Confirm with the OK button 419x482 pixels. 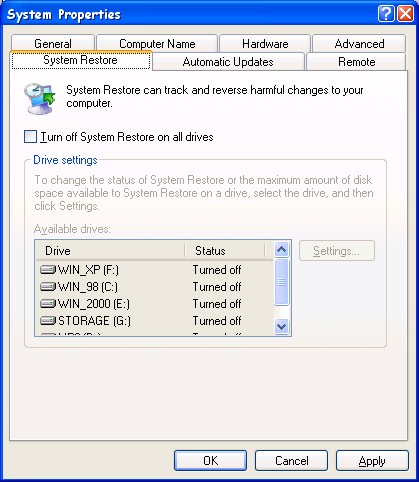coord(210,461)
